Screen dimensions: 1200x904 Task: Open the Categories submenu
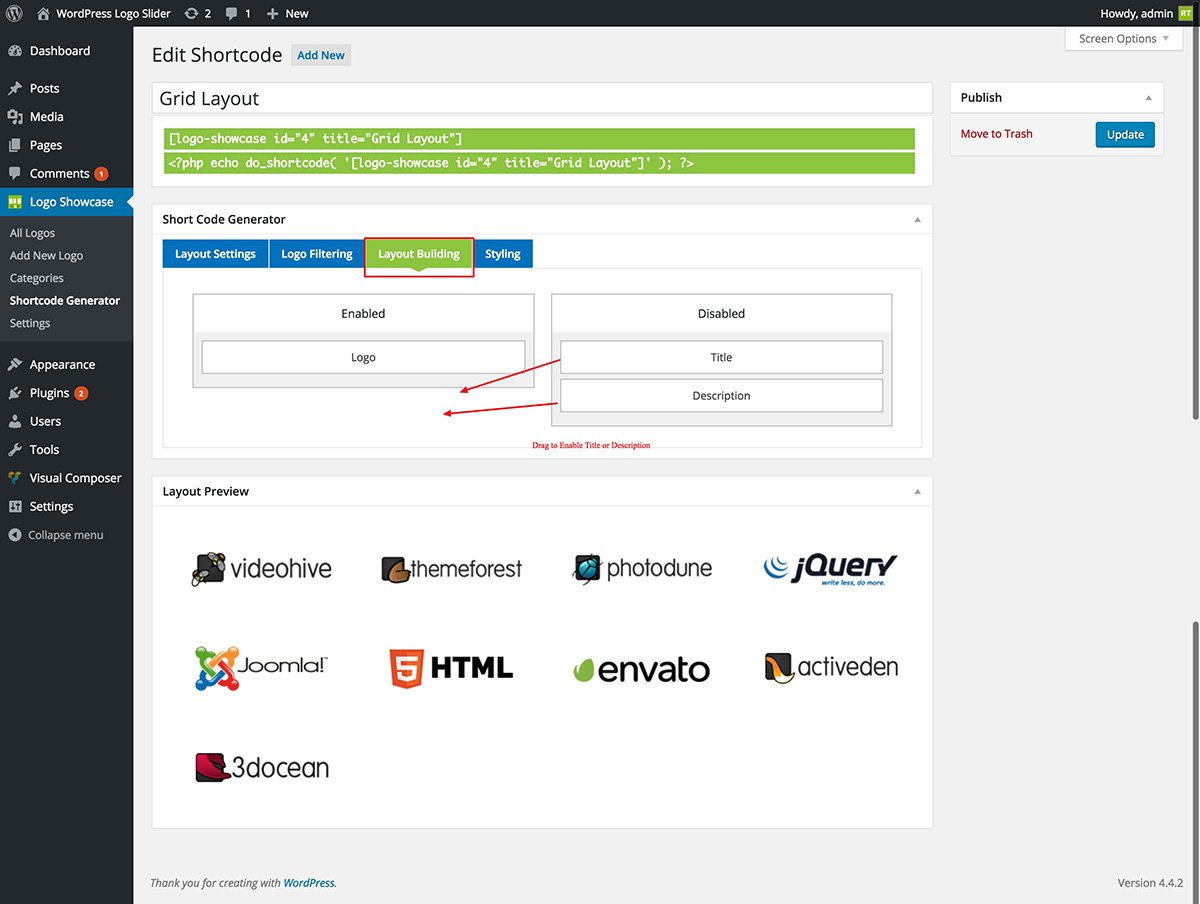coord(36,278)
